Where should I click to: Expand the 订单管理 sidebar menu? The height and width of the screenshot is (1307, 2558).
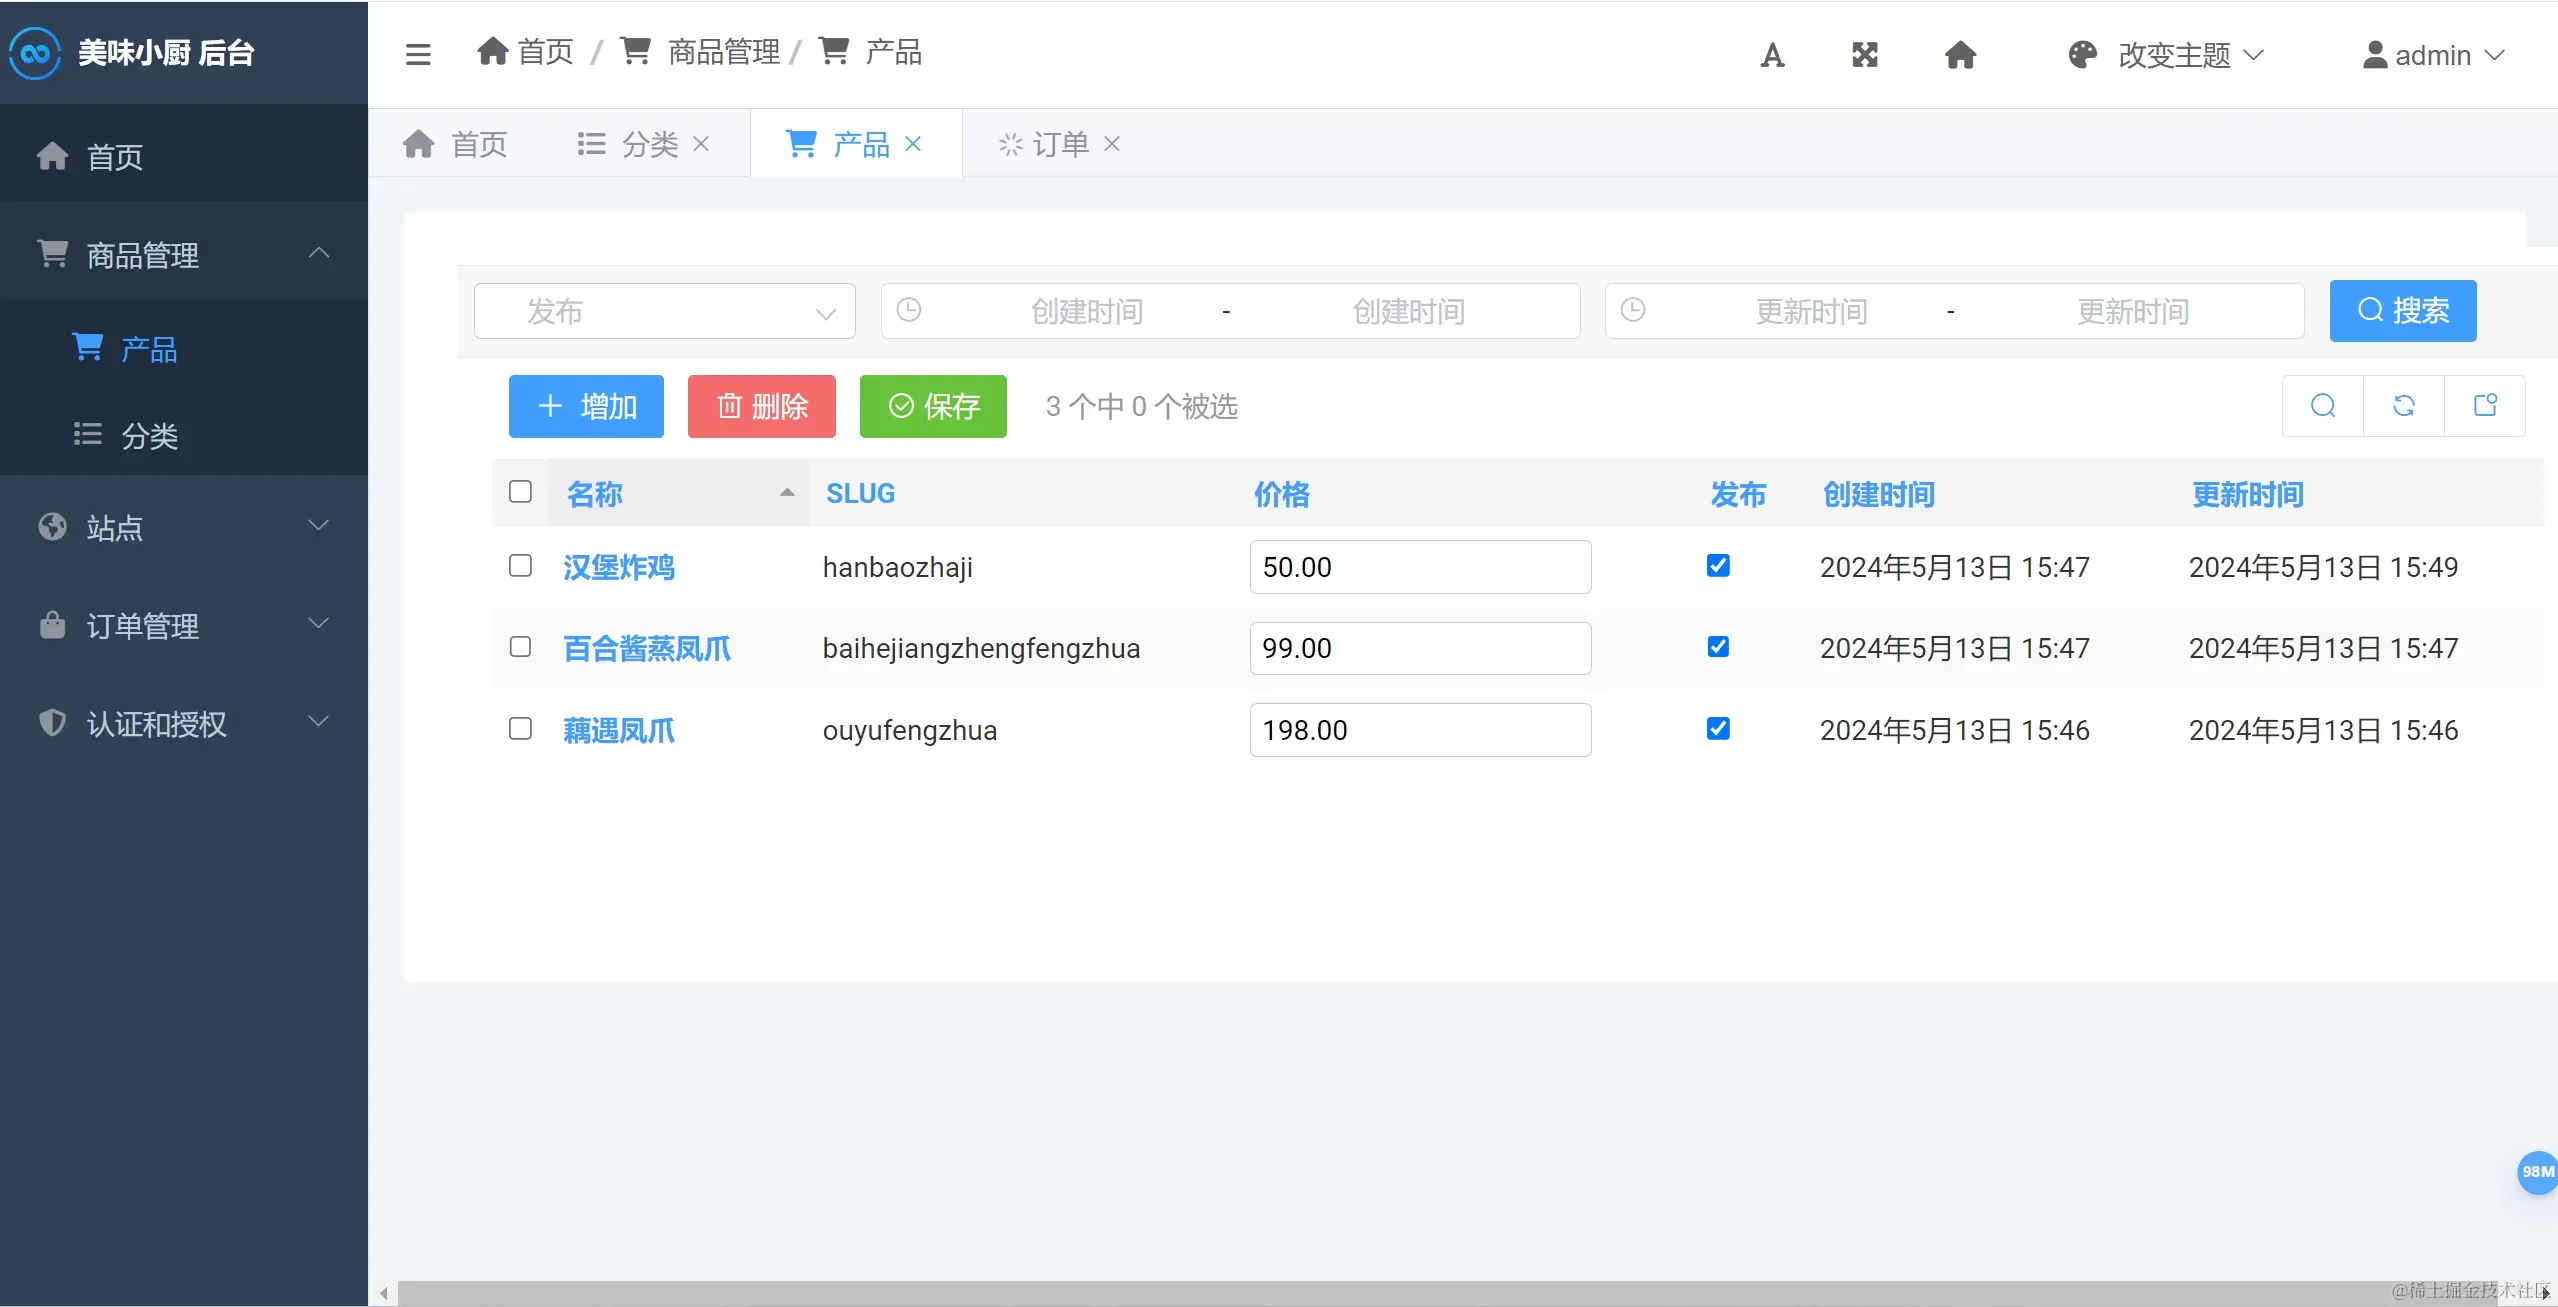tap(184, 626)
